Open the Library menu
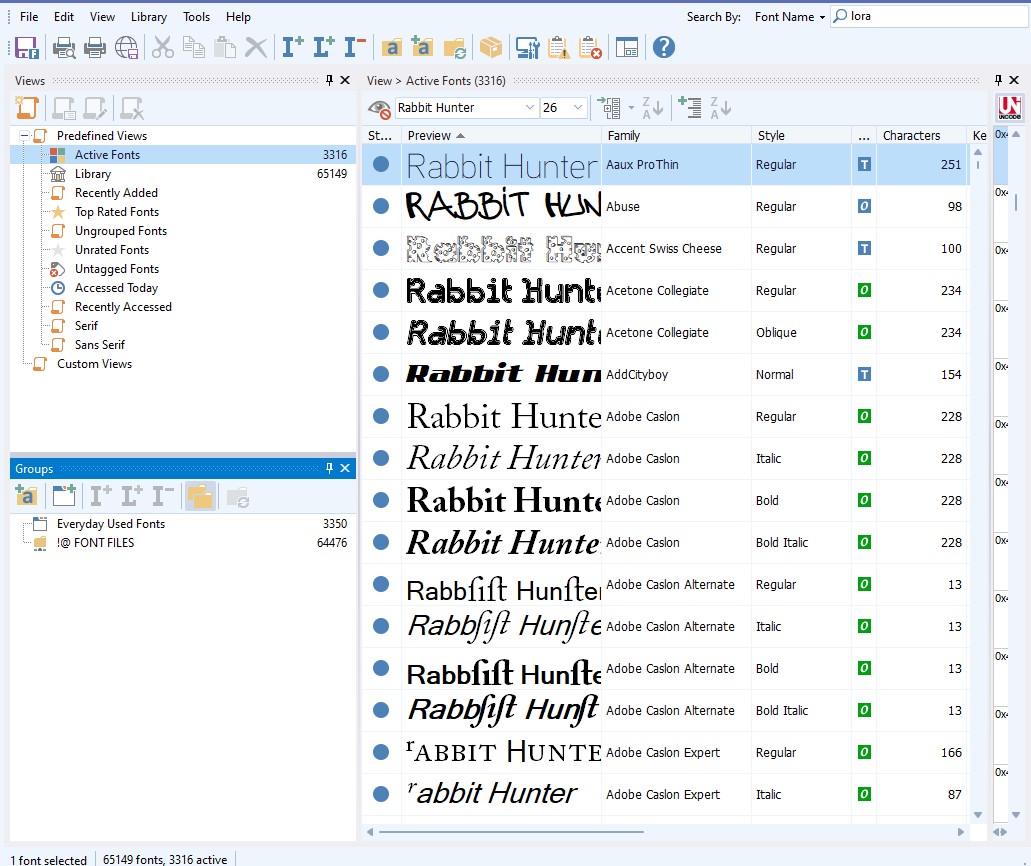The width and height of the screenshot is (1031, 866). coord(149,16)
